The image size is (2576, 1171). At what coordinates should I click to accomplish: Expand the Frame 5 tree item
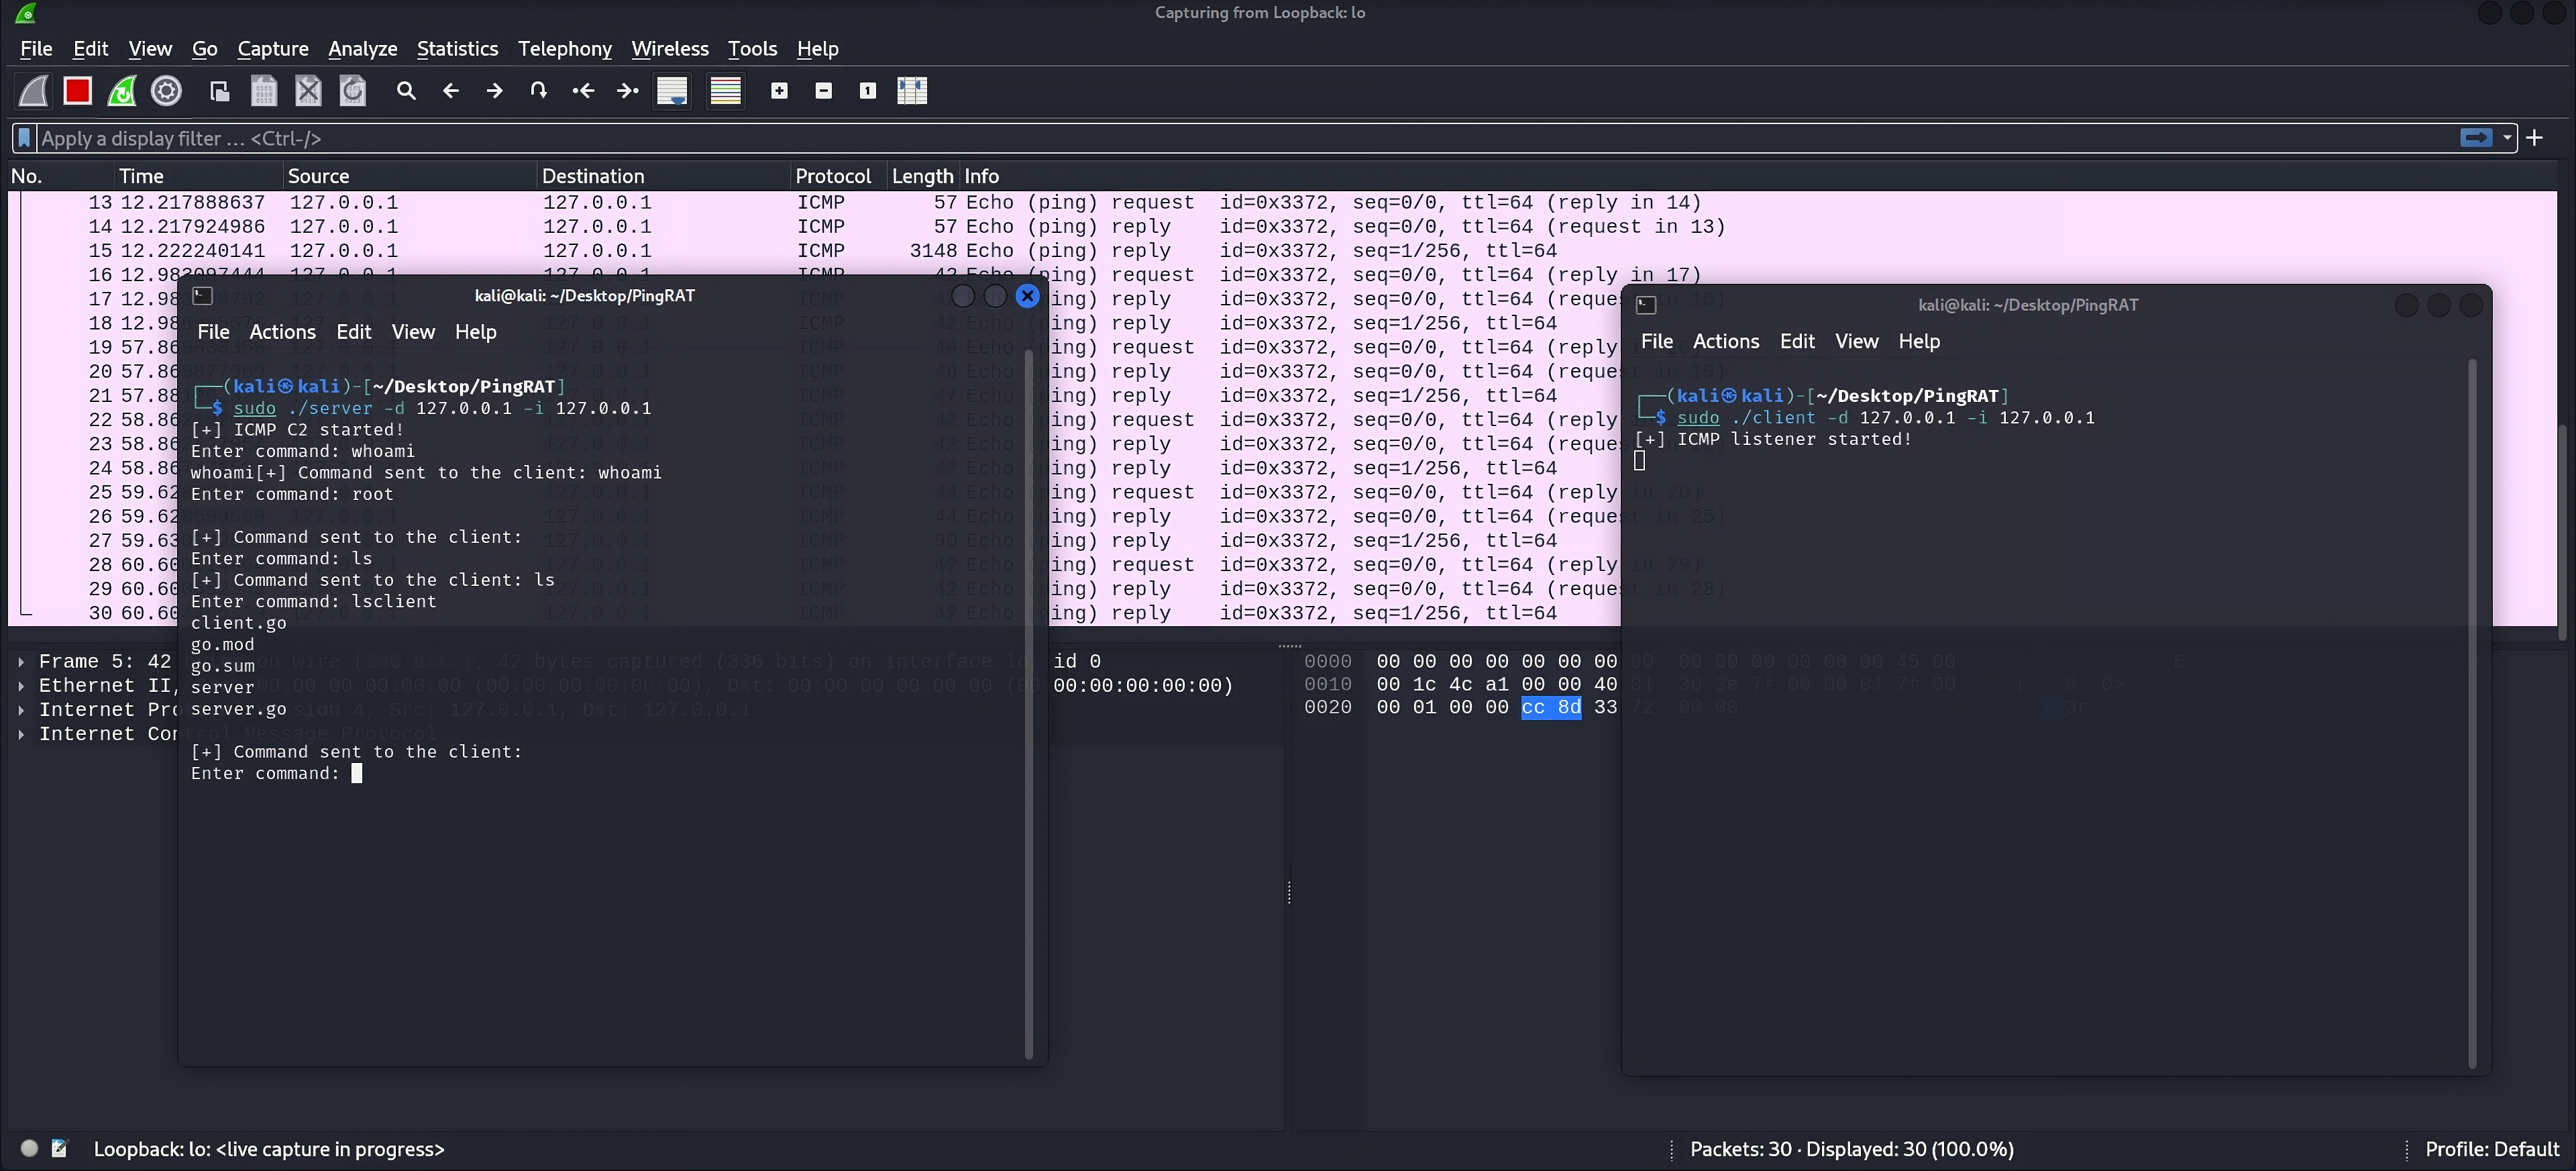tap(21, 660)
